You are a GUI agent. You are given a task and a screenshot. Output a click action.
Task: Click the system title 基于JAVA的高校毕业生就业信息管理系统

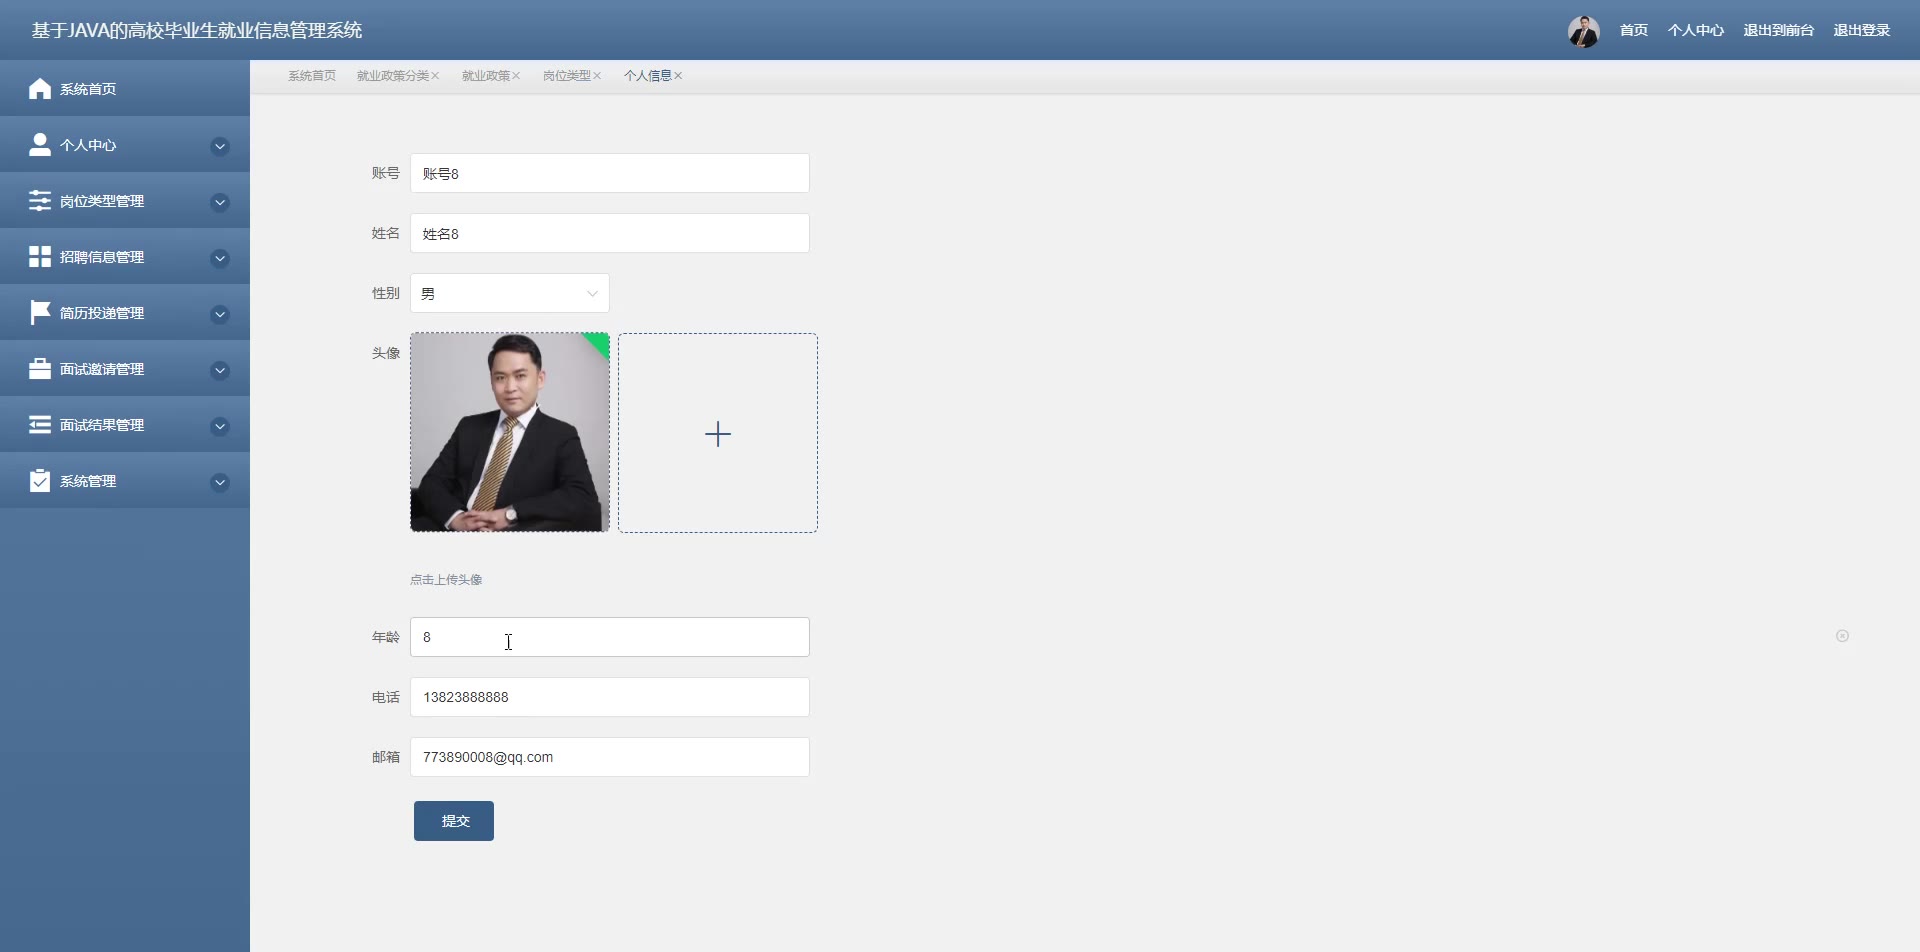[x=197, y=31]
